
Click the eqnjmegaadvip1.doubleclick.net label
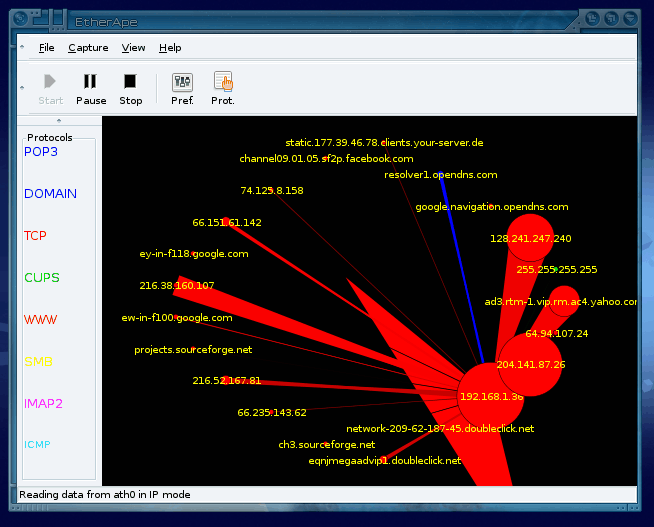[385, 461]
